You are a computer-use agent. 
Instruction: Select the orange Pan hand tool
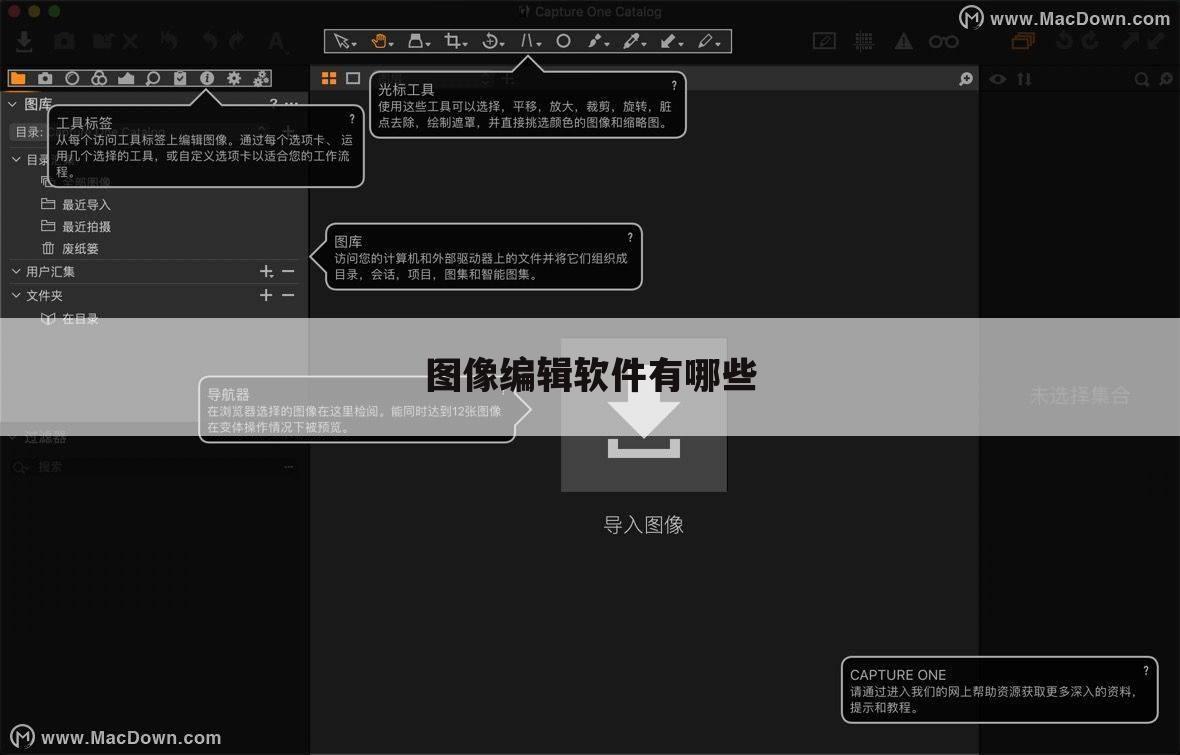click(379, 41)
